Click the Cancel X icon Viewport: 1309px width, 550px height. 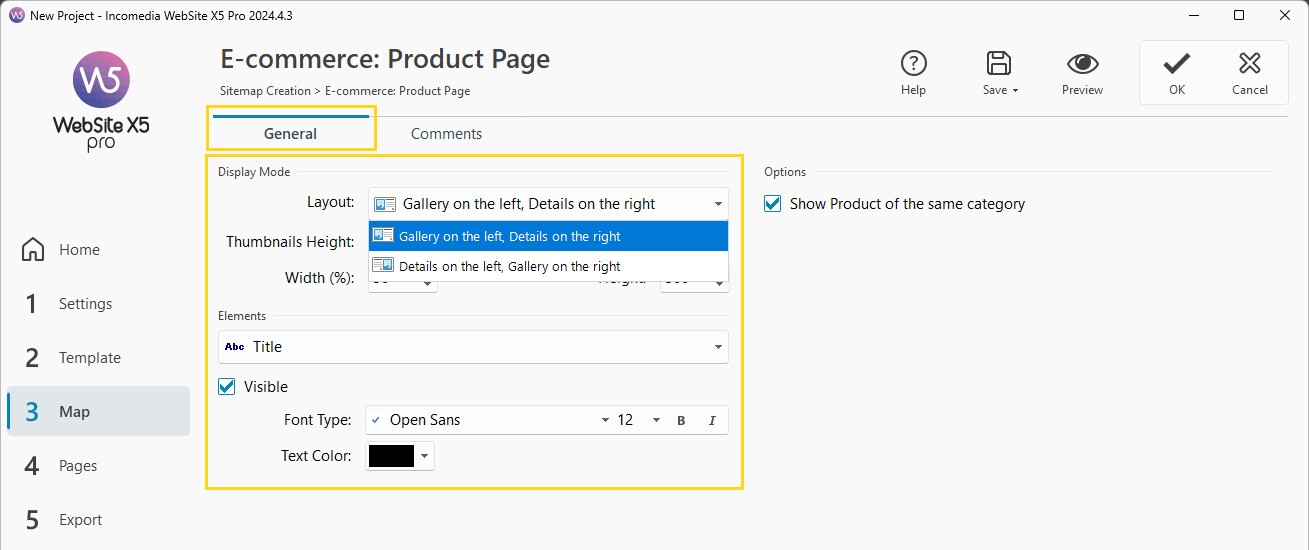click(1249, 64)
